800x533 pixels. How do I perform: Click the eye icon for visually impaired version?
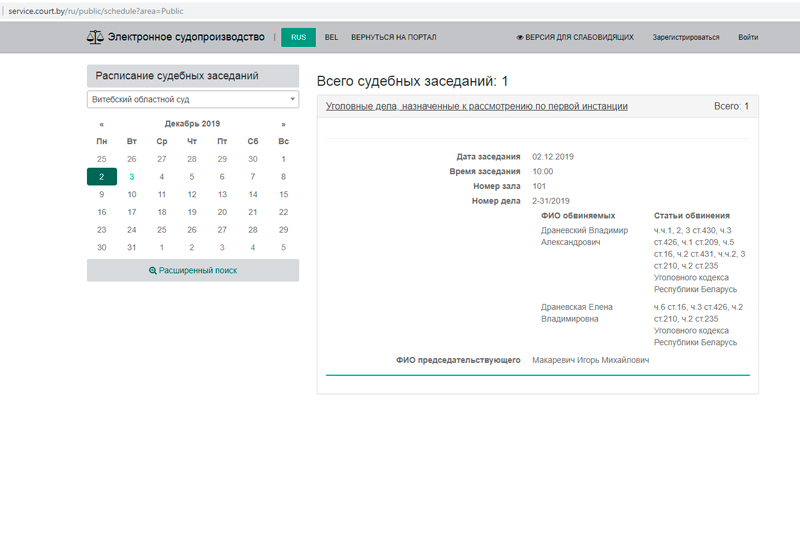(x=520, y=38)
